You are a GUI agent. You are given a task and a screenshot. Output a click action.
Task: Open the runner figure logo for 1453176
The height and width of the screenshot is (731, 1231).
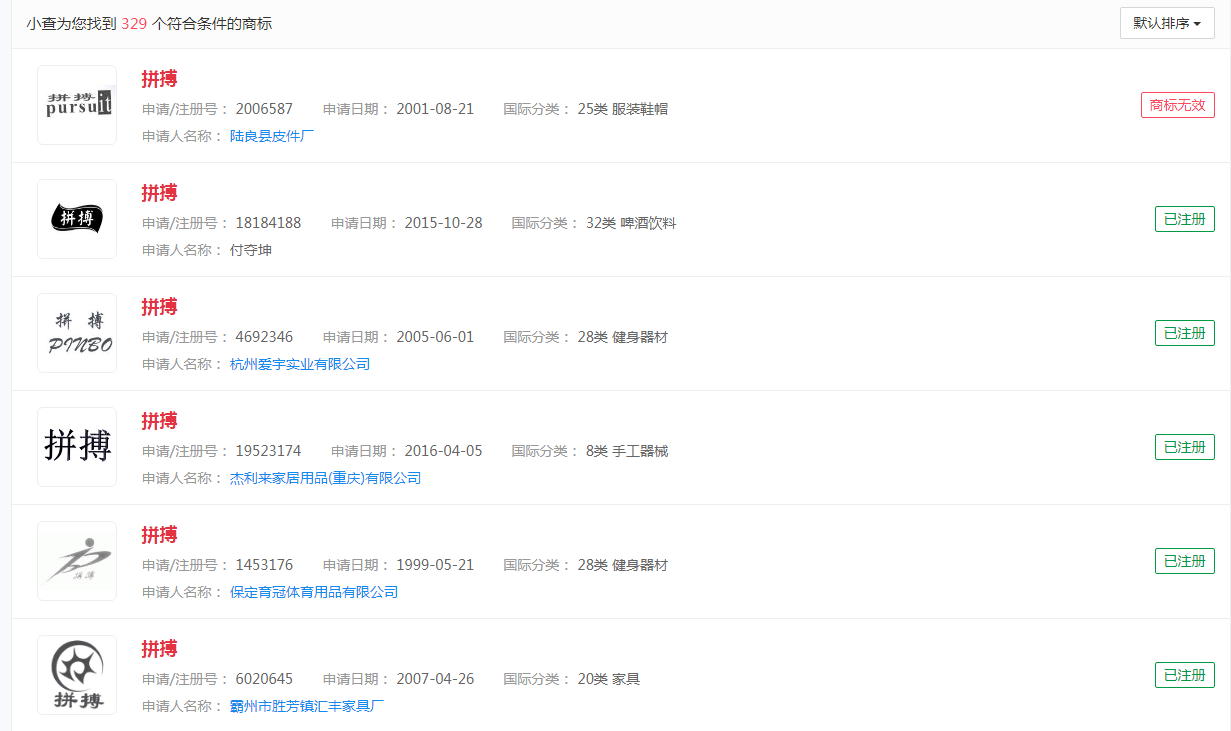coord(77,561)
